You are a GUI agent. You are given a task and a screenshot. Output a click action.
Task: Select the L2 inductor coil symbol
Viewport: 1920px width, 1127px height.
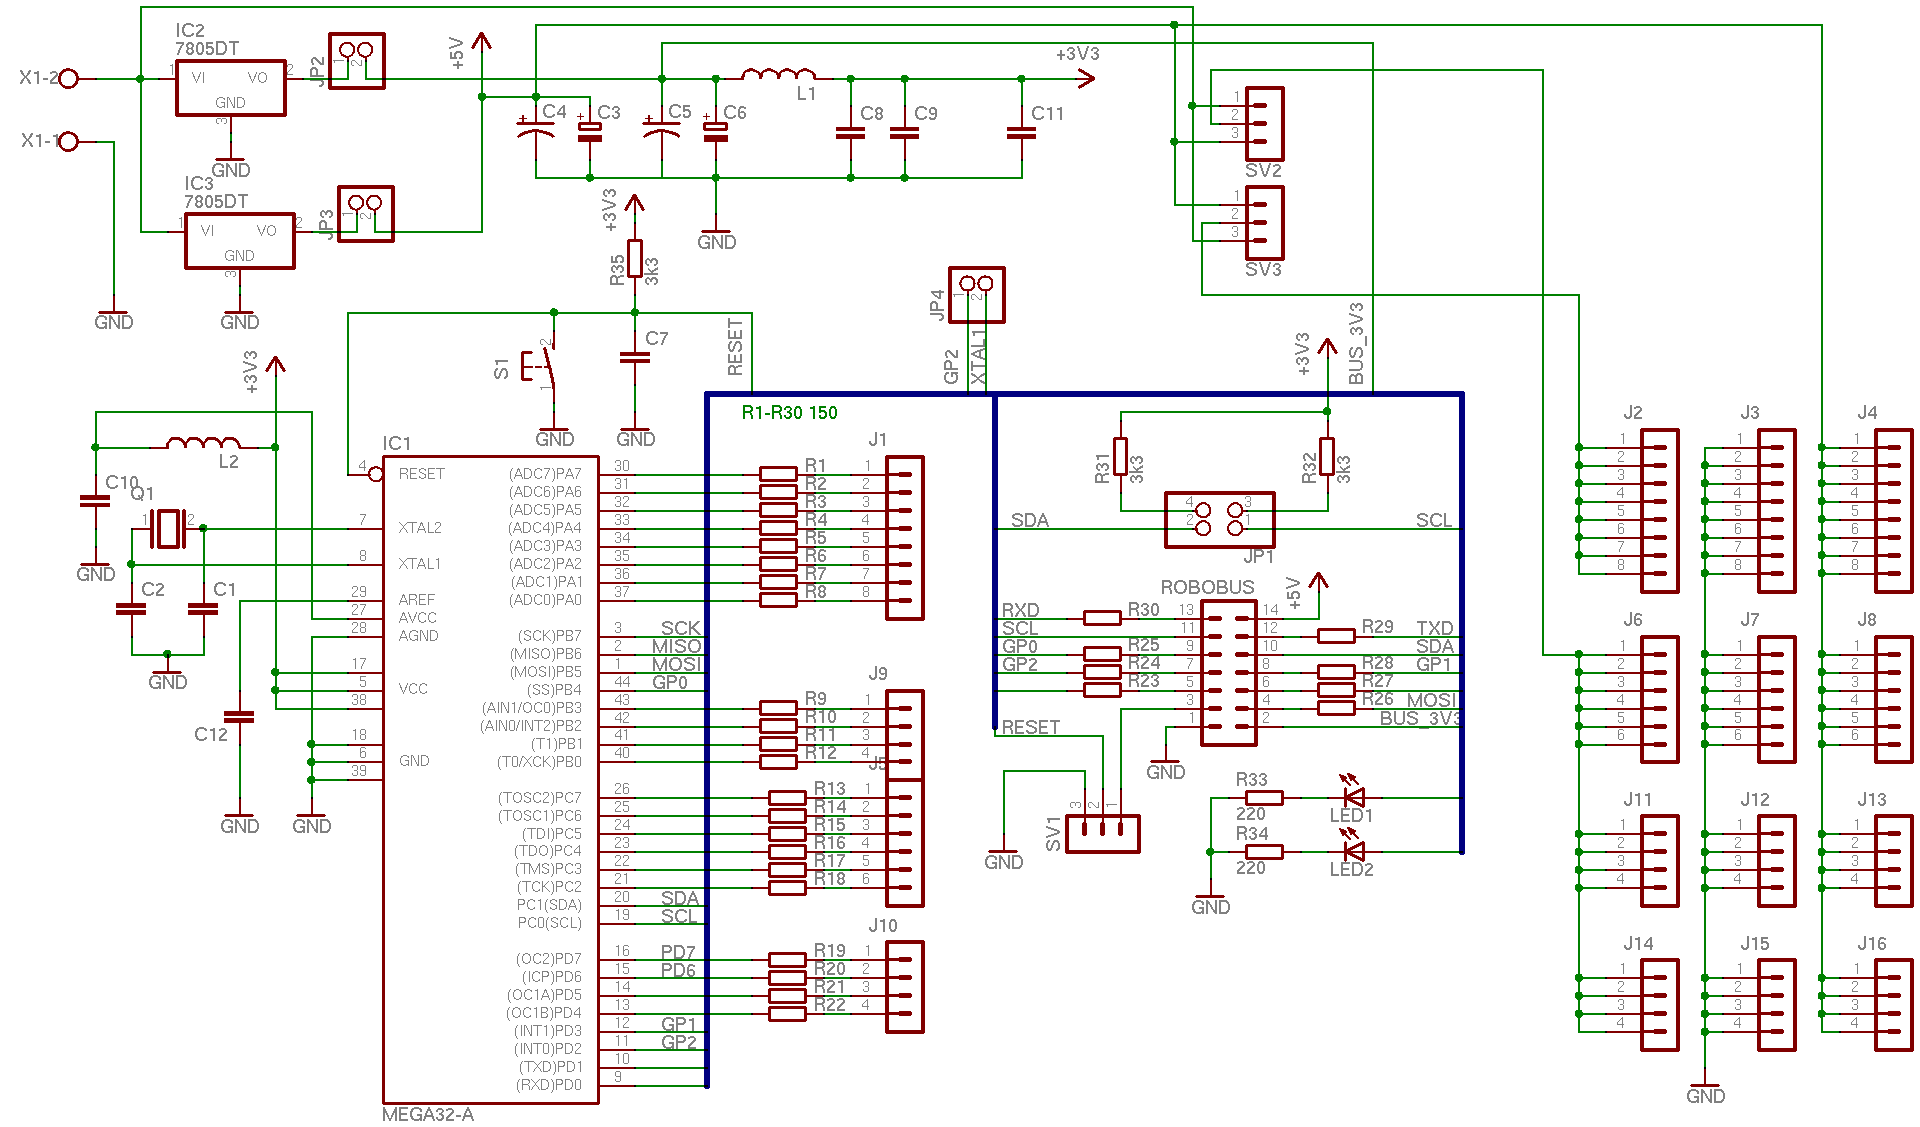[x=203, y=444]
